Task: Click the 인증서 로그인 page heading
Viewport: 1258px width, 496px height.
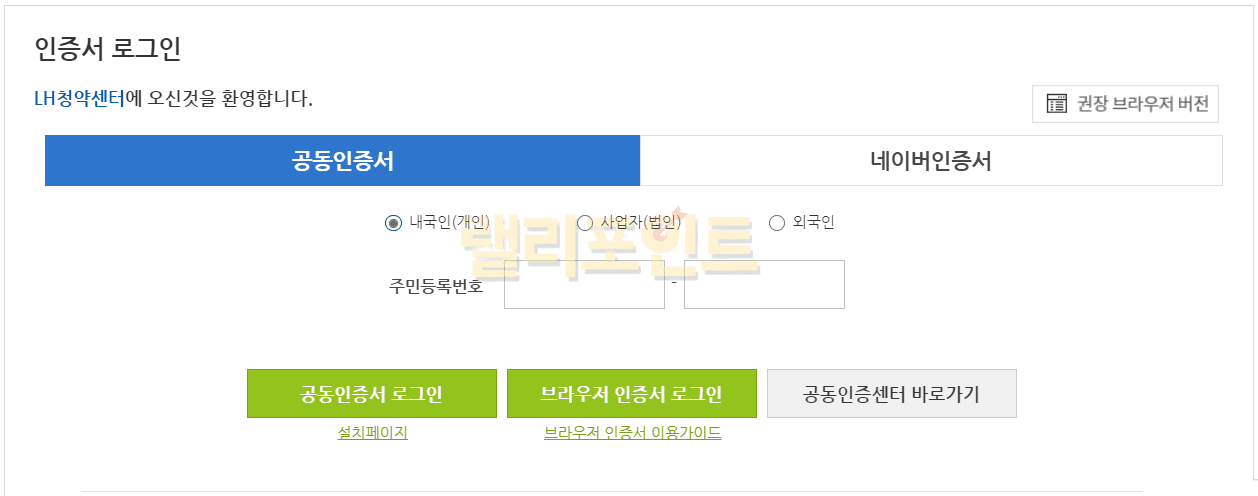Action: pos(107,49)
